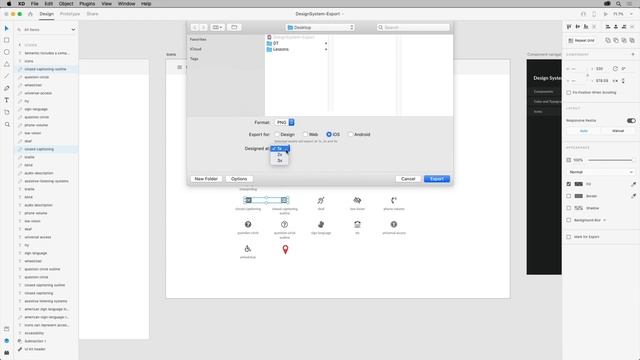Choose 3x in the Designed at list
Screen dimensions: 640x360
pos(280,160)
